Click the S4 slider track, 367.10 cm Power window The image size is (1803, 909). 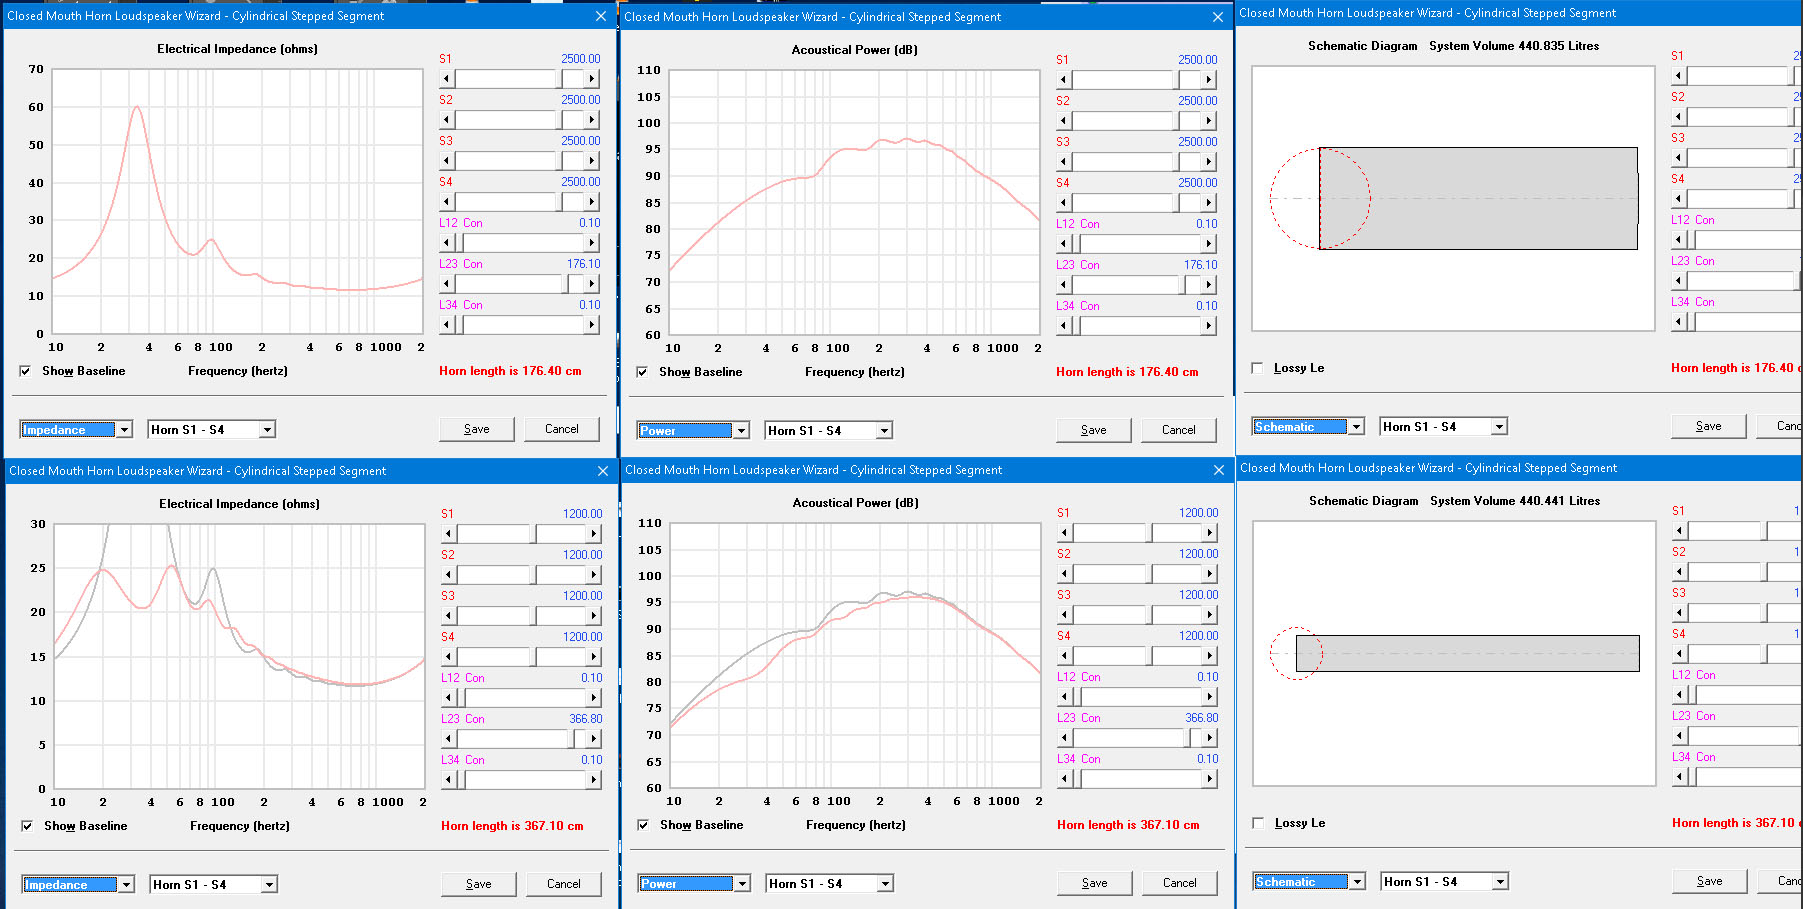point(1138,656)
